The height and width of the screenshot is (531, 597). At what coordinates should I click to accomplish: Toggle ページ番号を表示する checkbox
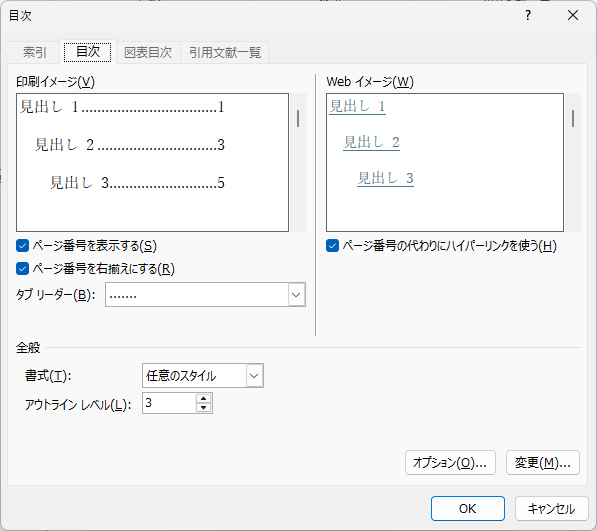(22, 246)
